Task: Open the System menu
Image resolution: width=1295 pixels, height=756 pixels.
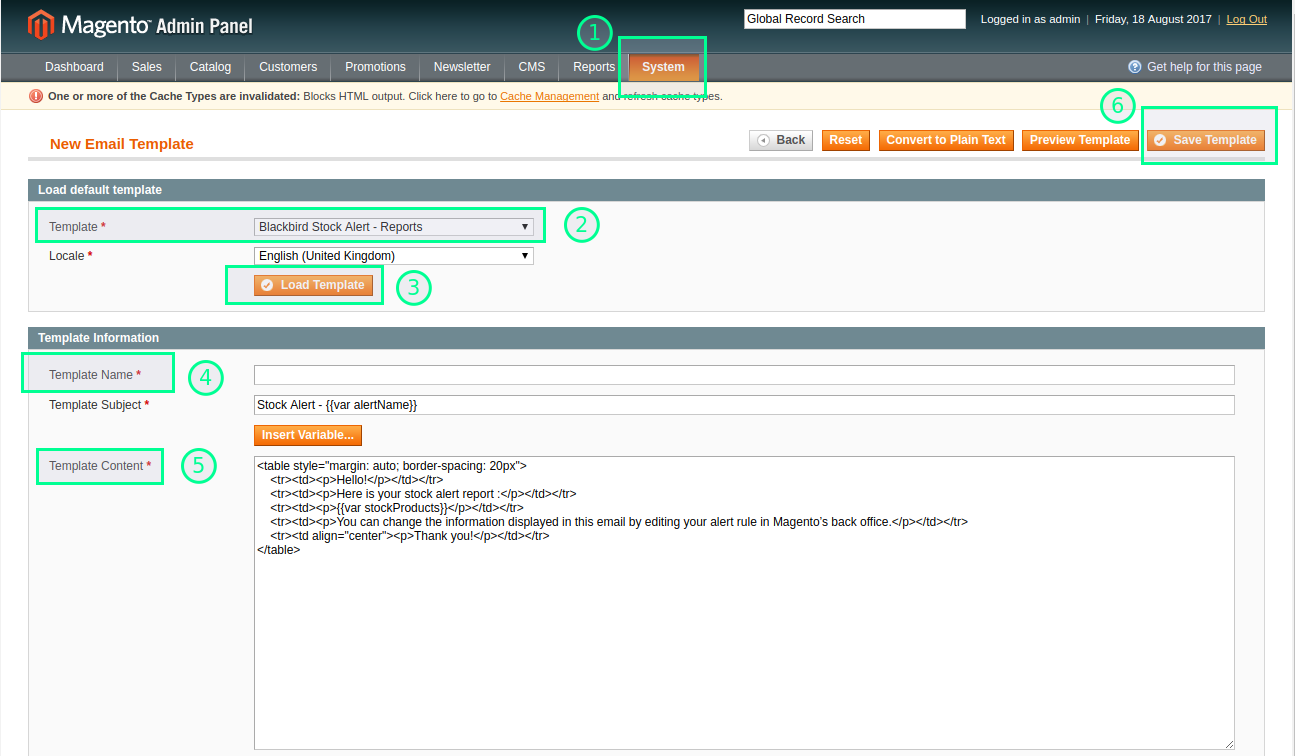Action: (664, 67)
